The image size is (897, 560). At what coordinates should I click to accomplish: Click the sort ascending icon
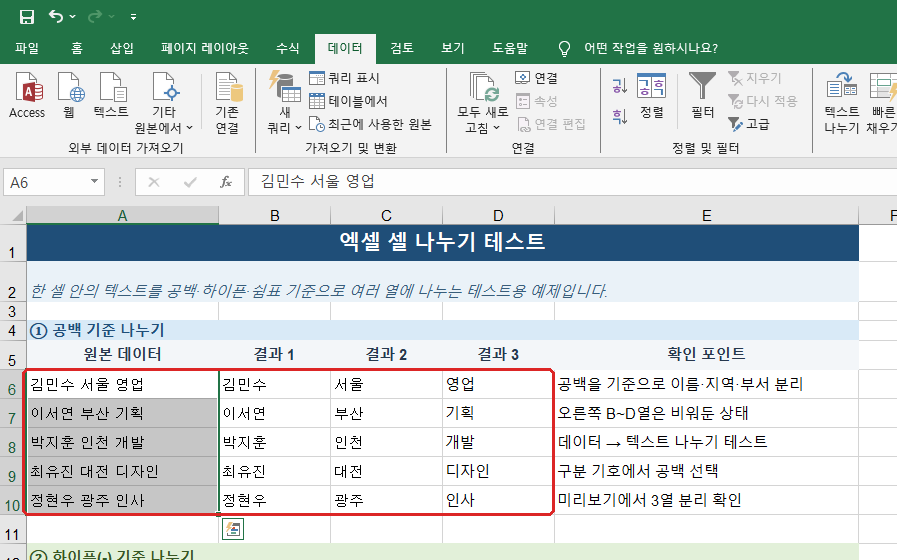[x=620, y=86]
